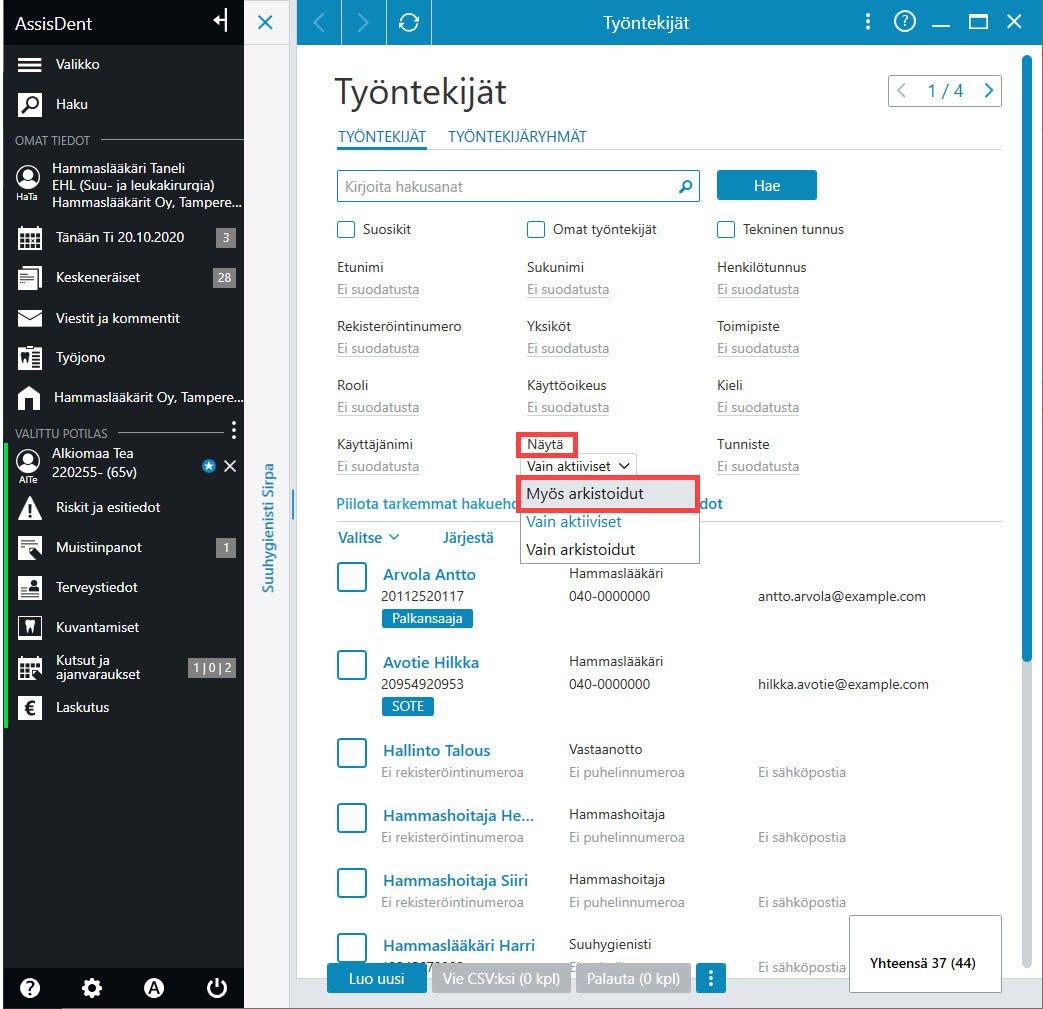Open the blue three-dot menu beside Palauta
The width and height of the screenshot is (1043, 1009).
tap(710, 978)
